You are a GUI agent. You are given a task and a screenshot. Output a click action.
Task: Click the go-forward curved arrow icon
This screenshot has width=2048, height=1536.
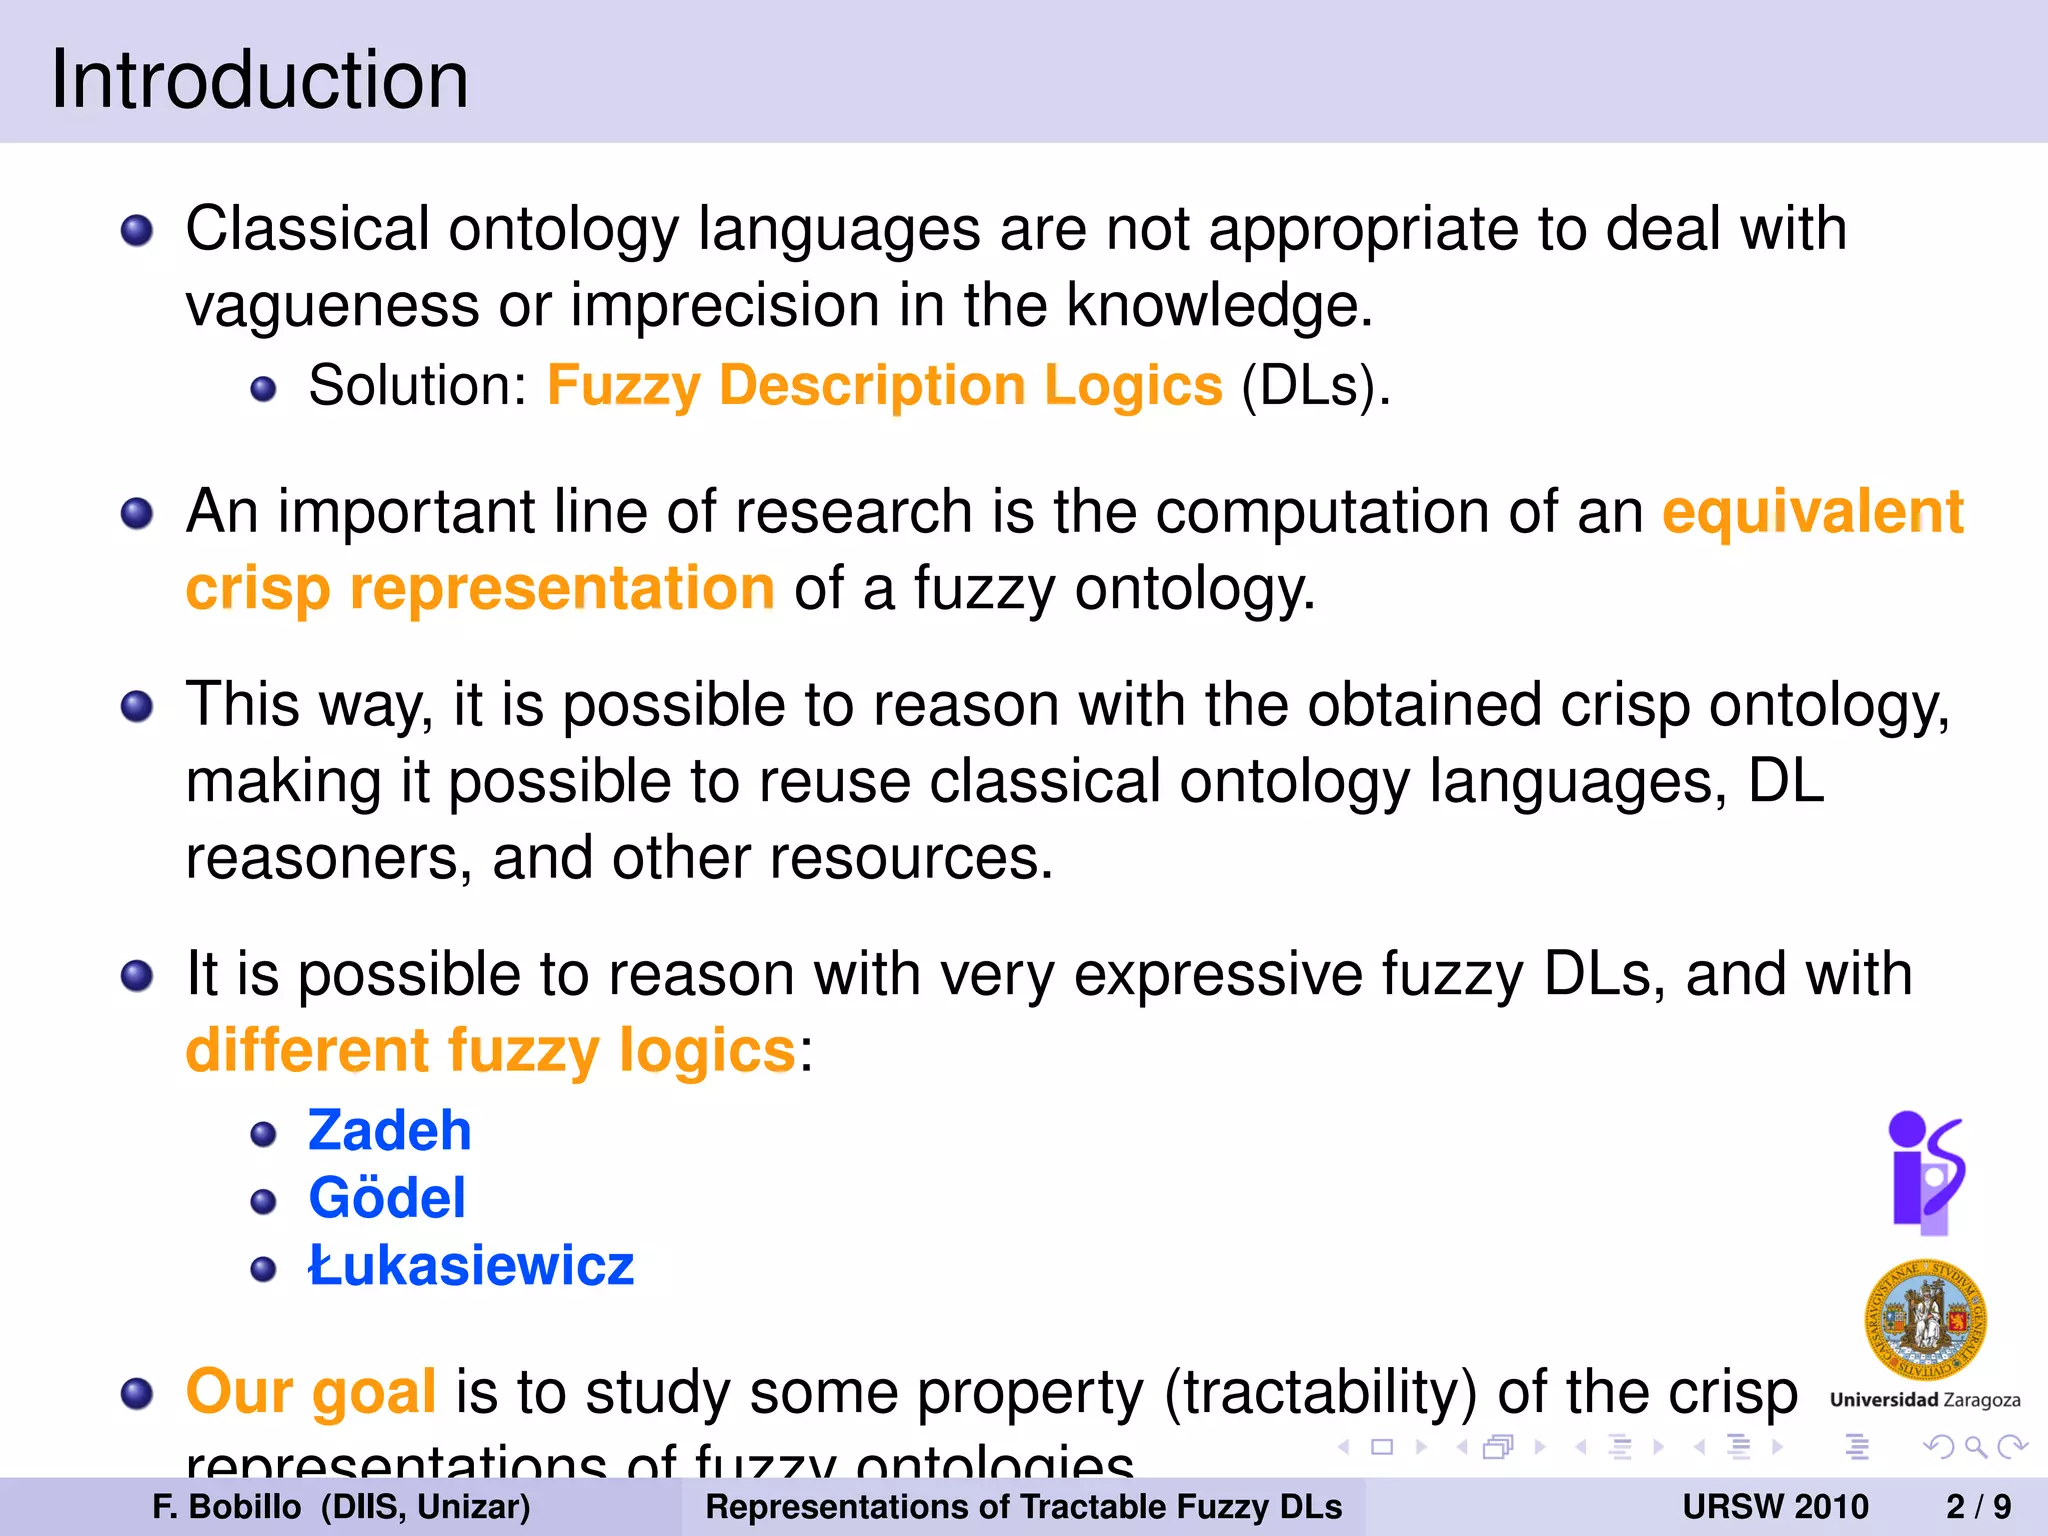coord(2011,1446)
